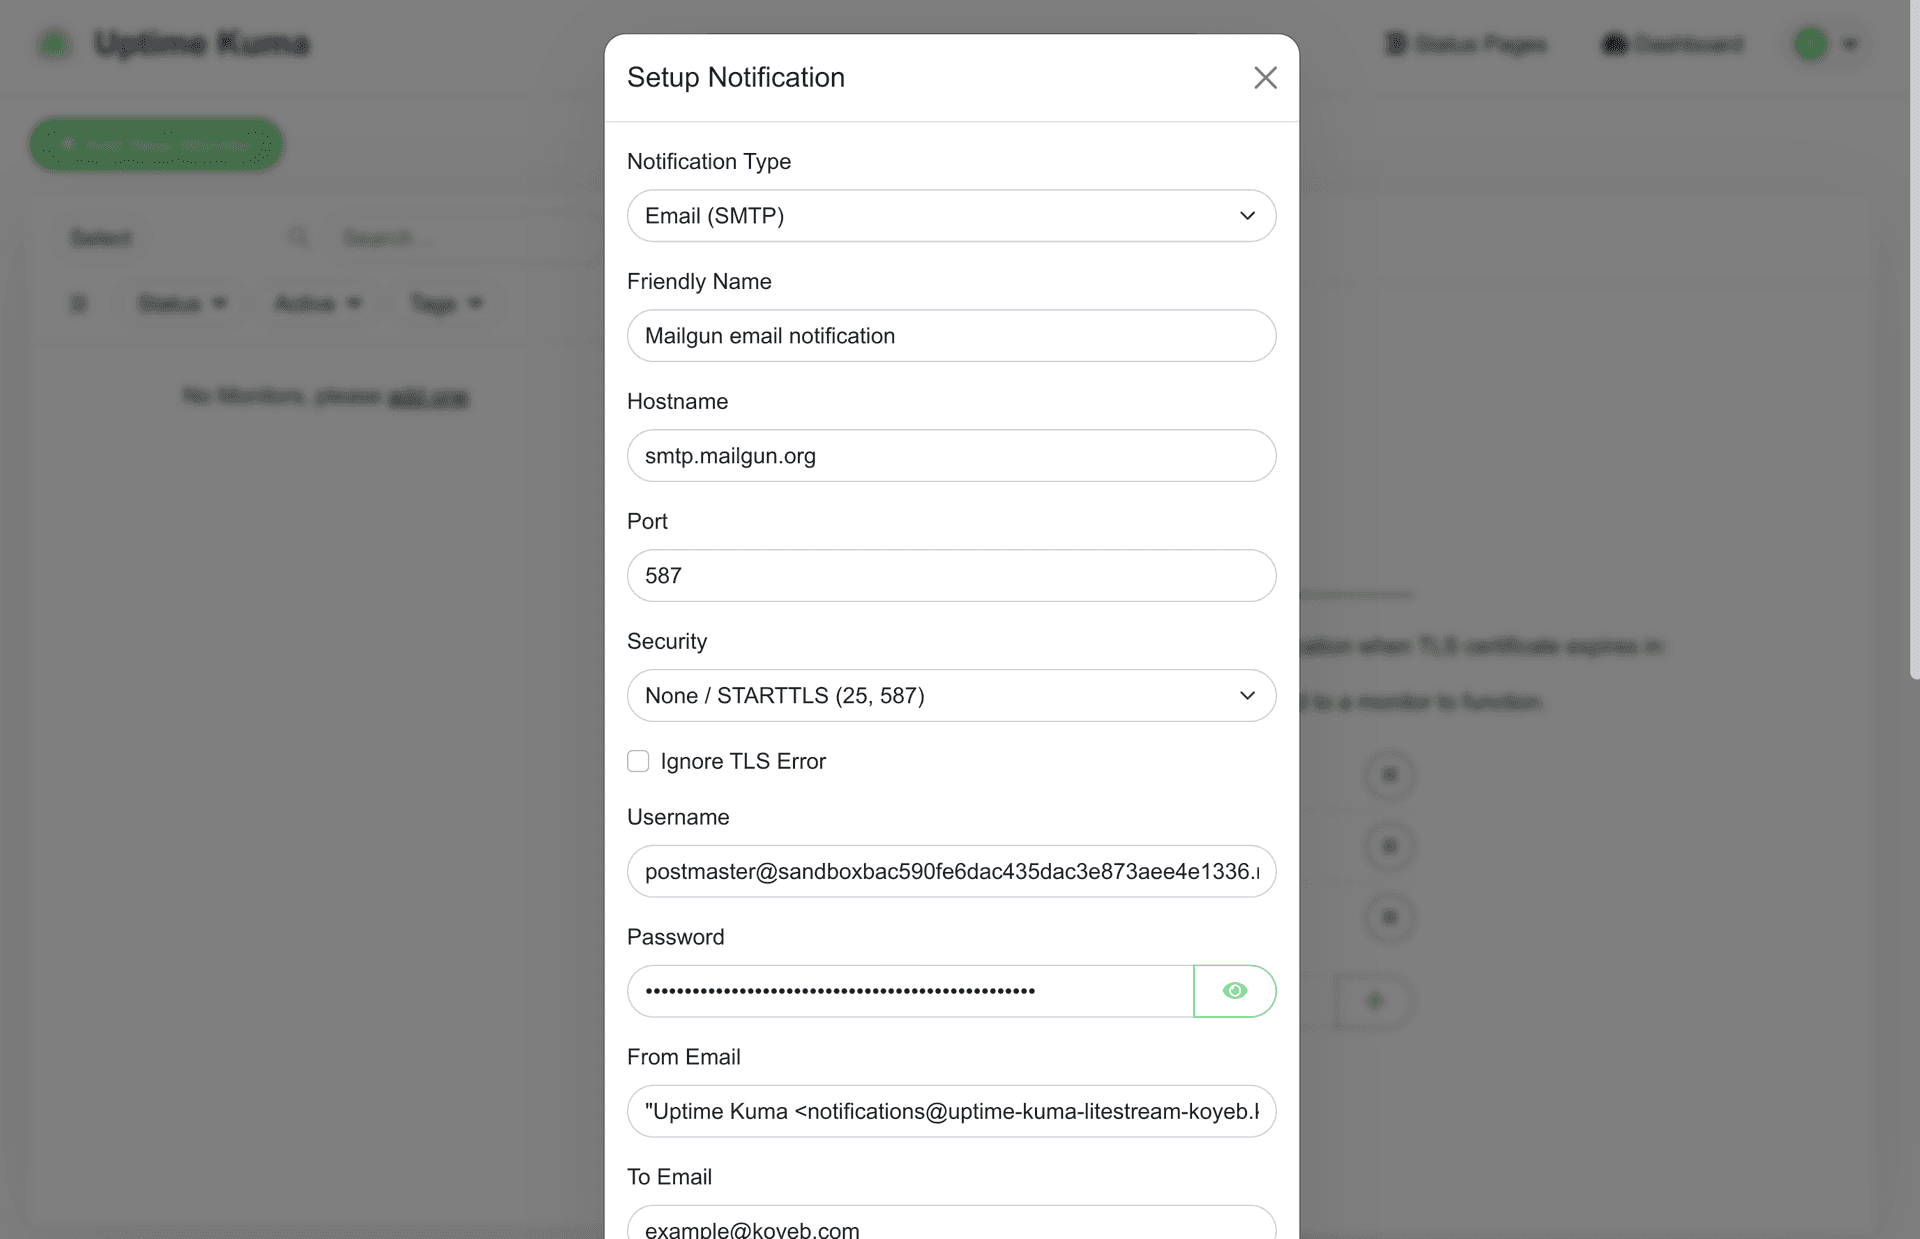Screen dimensions: 1920x1239
Task: Go to the Dashboard nav item
Action: [1673, 44]
